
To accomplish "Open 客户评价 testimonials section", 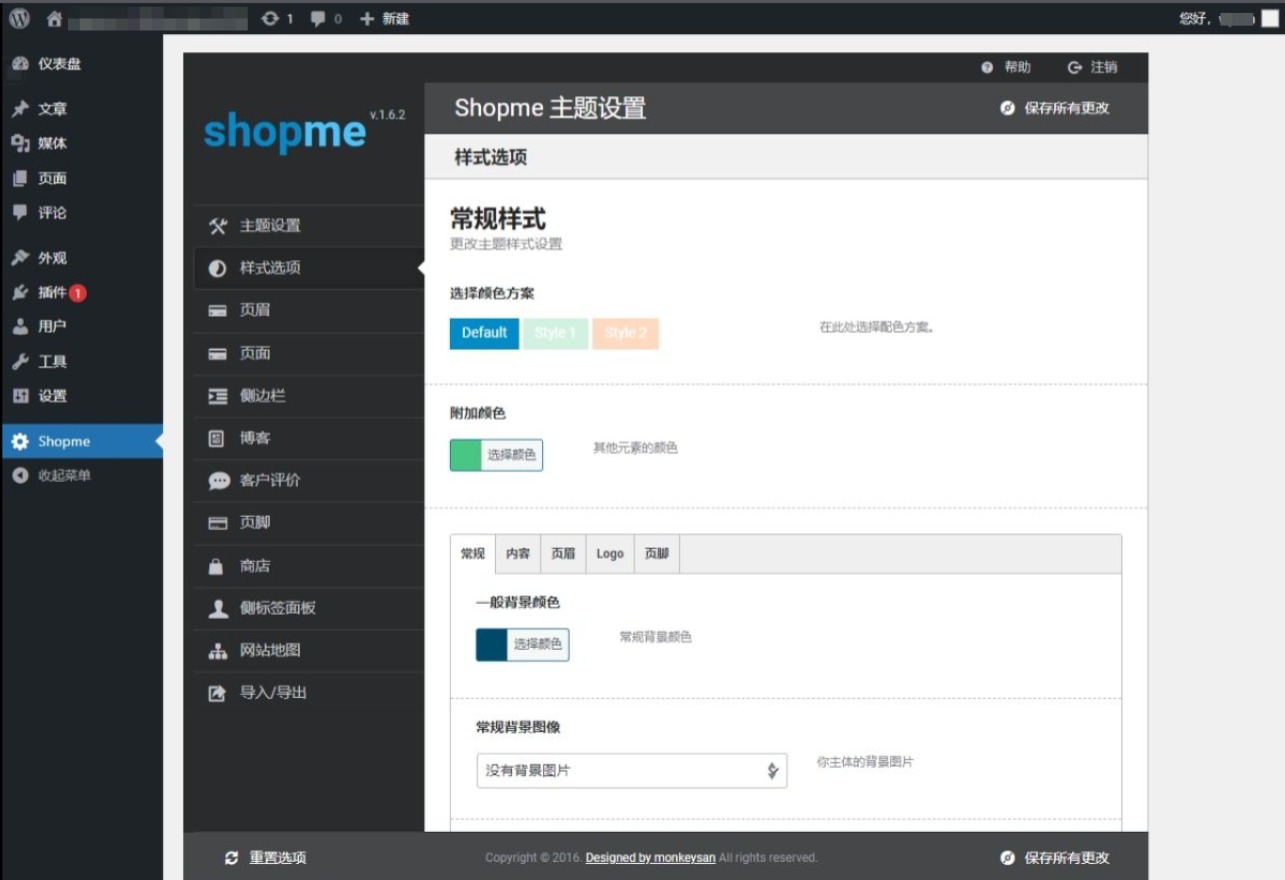I will [308, 480].
